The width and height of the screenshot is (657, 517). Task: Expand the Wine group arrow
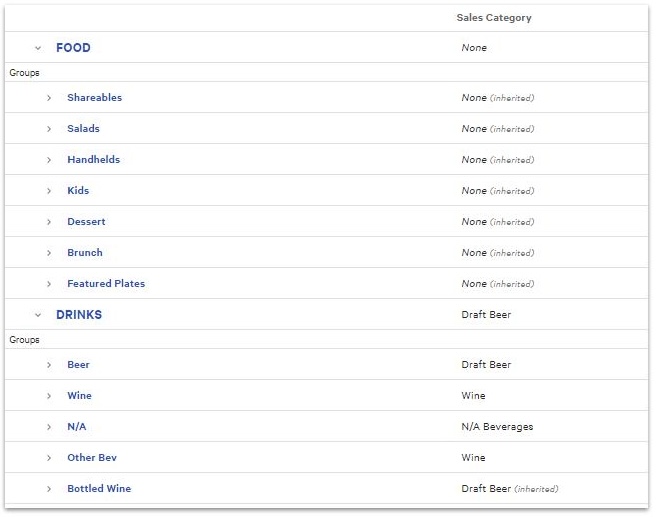pyautogui.click(x=49, y=396)
